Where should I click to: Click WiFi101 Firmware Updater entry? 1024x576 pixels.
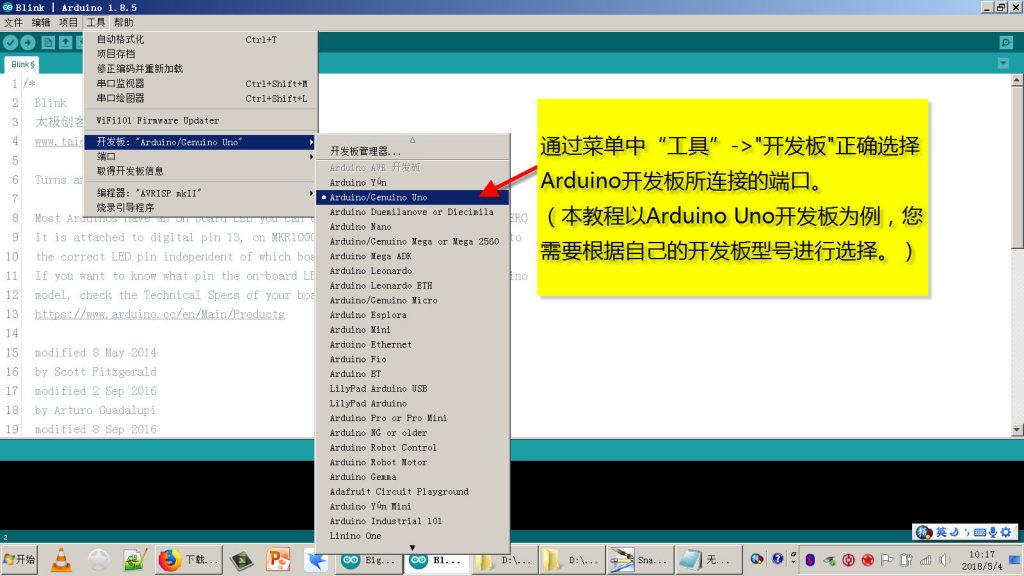200,121
